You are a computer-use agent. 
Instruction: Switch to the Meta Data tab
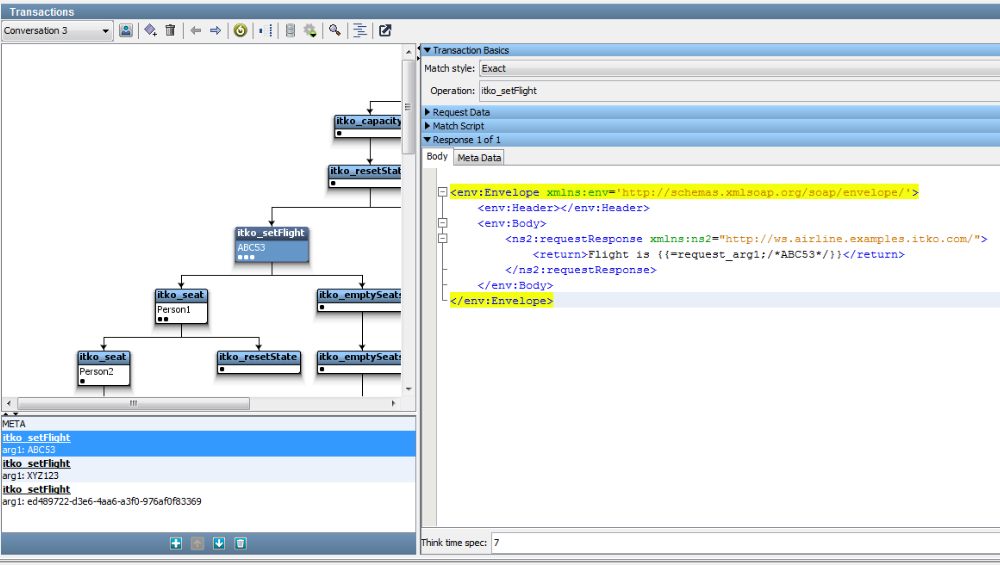click(479, 157)
